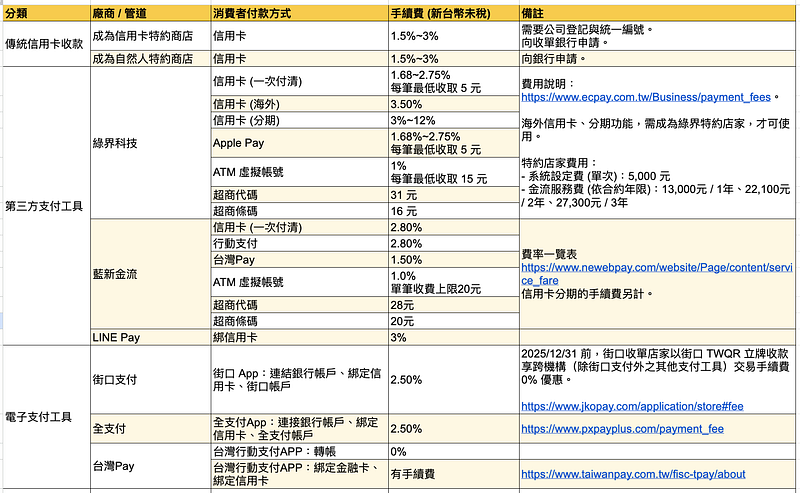The width and height of the screenshot is (800, 493).
Task: Click the 第三方支付工具 category cell
Action: click(46, 206)
